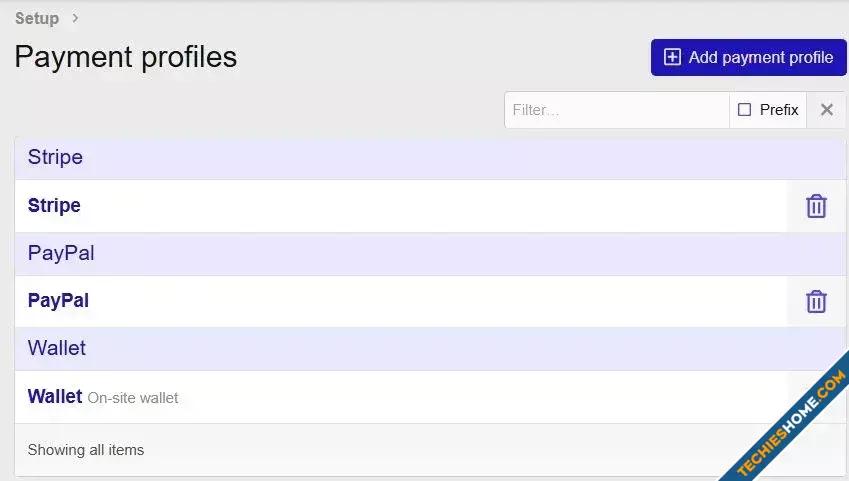The image size is (849, 481).
Task: Click the Payment profiles page heading
Action: (126, 57)
